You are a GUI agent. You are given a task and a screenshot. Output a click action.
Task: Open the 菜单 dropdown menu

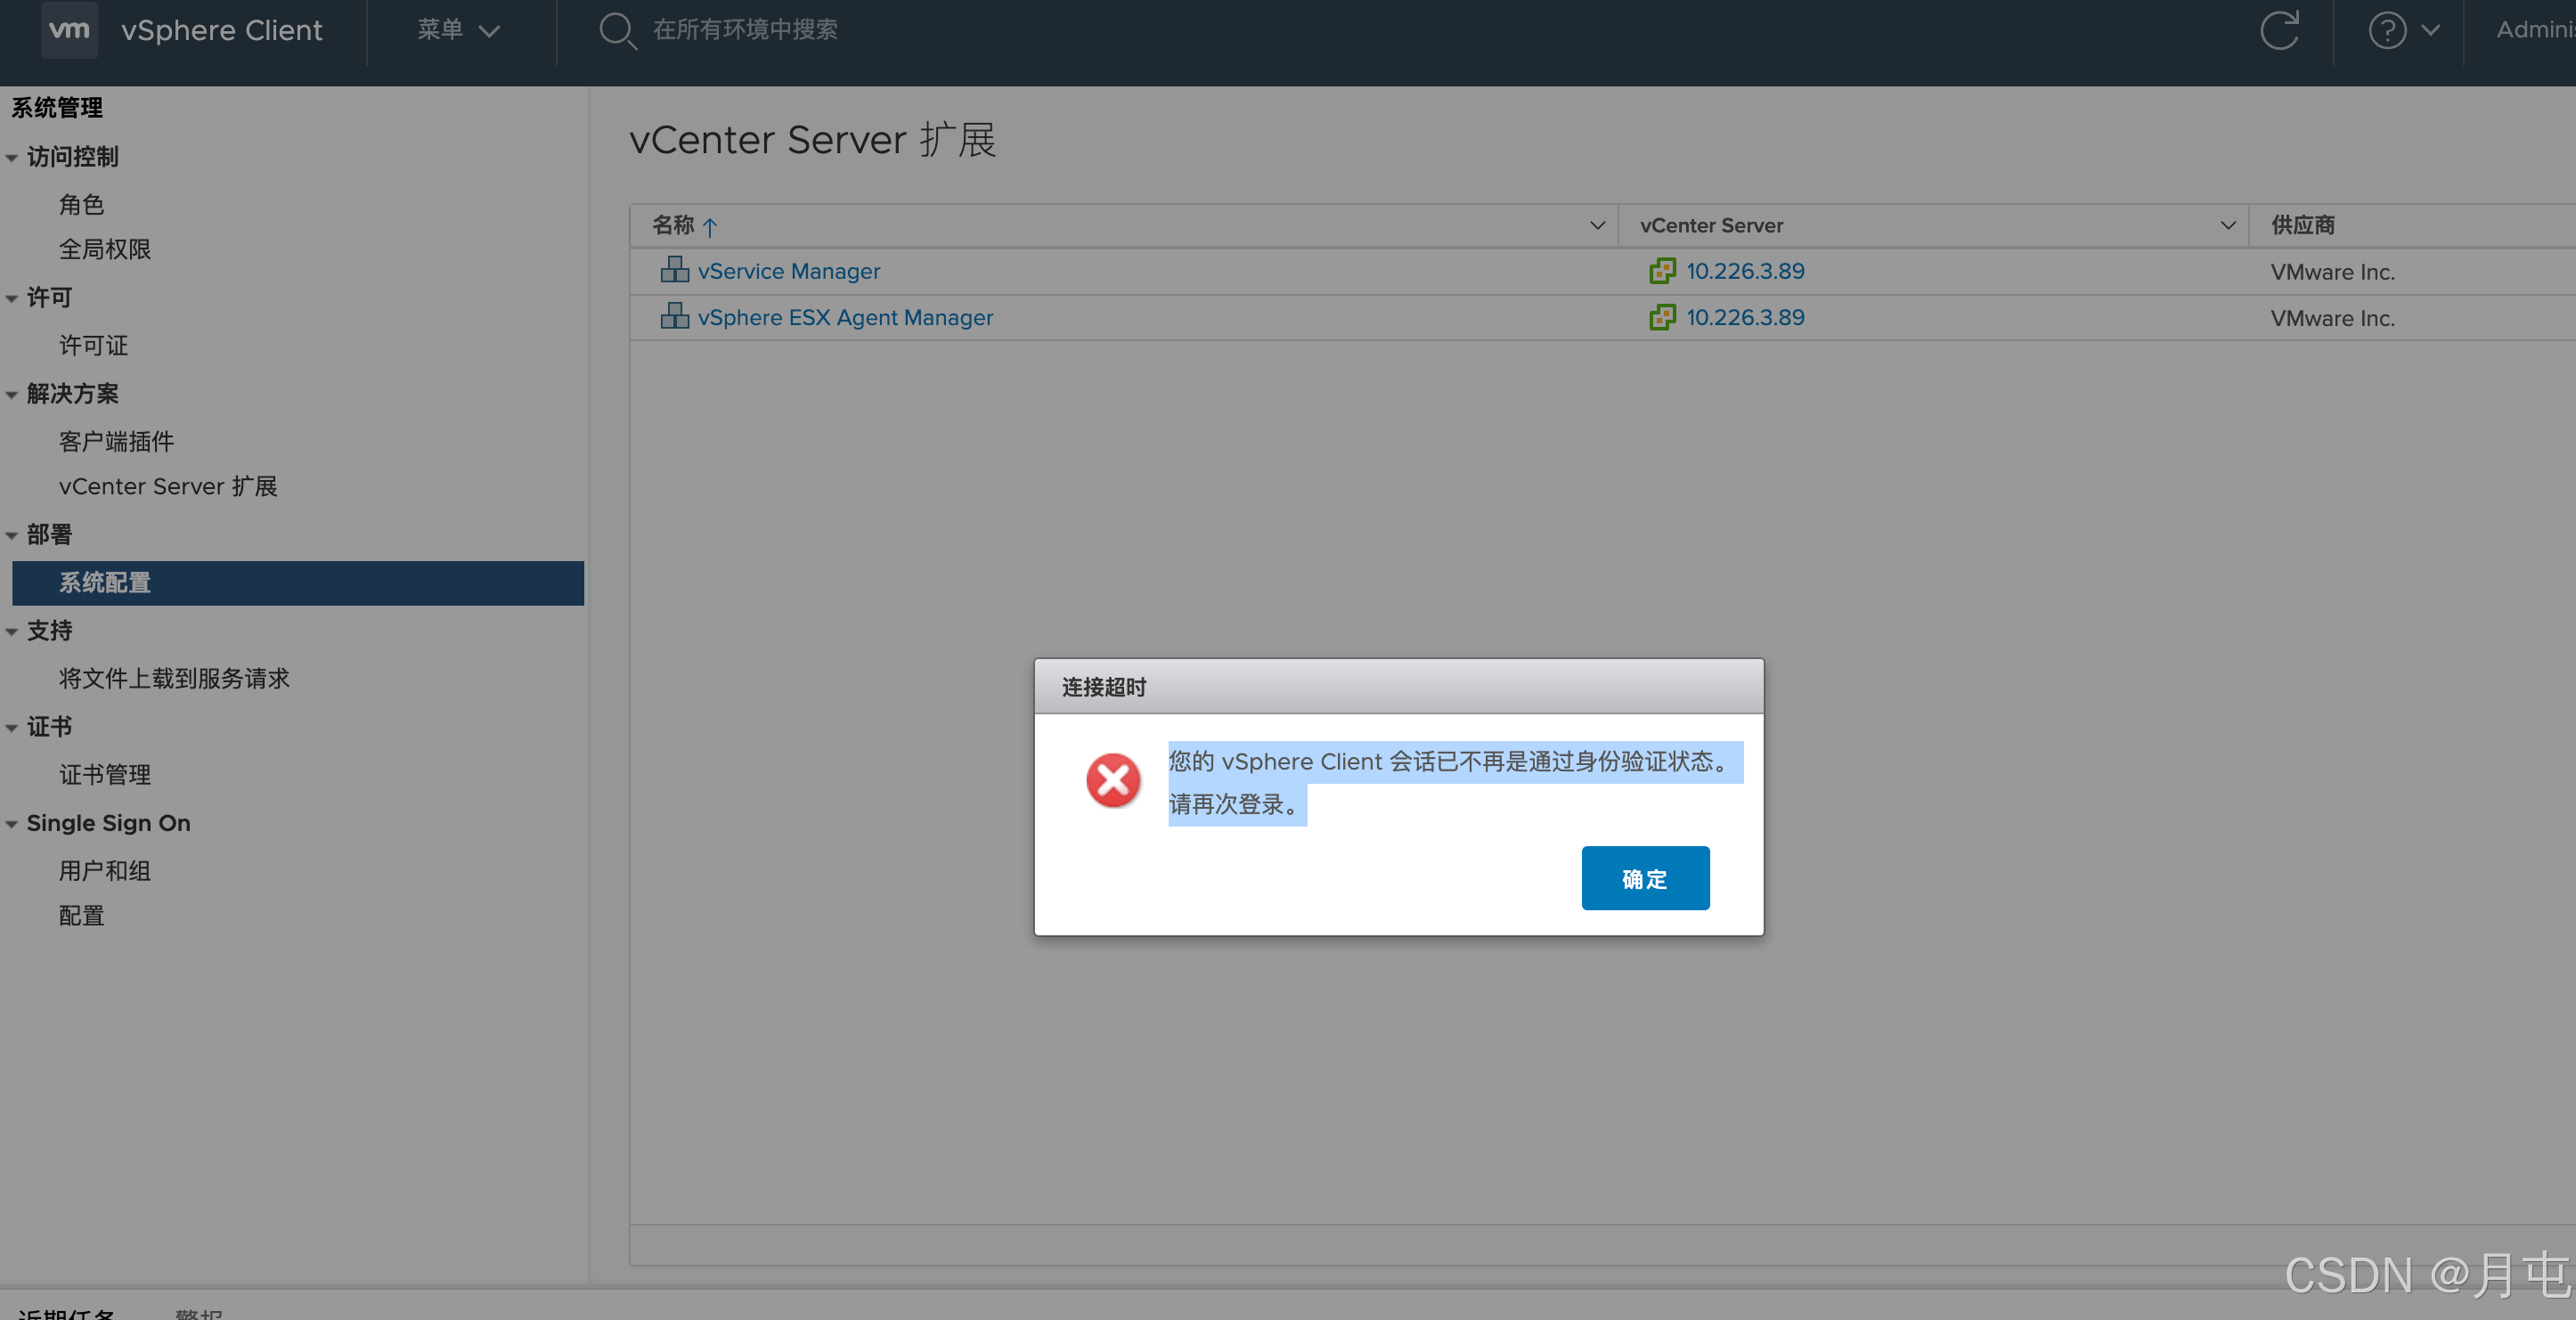457,30
